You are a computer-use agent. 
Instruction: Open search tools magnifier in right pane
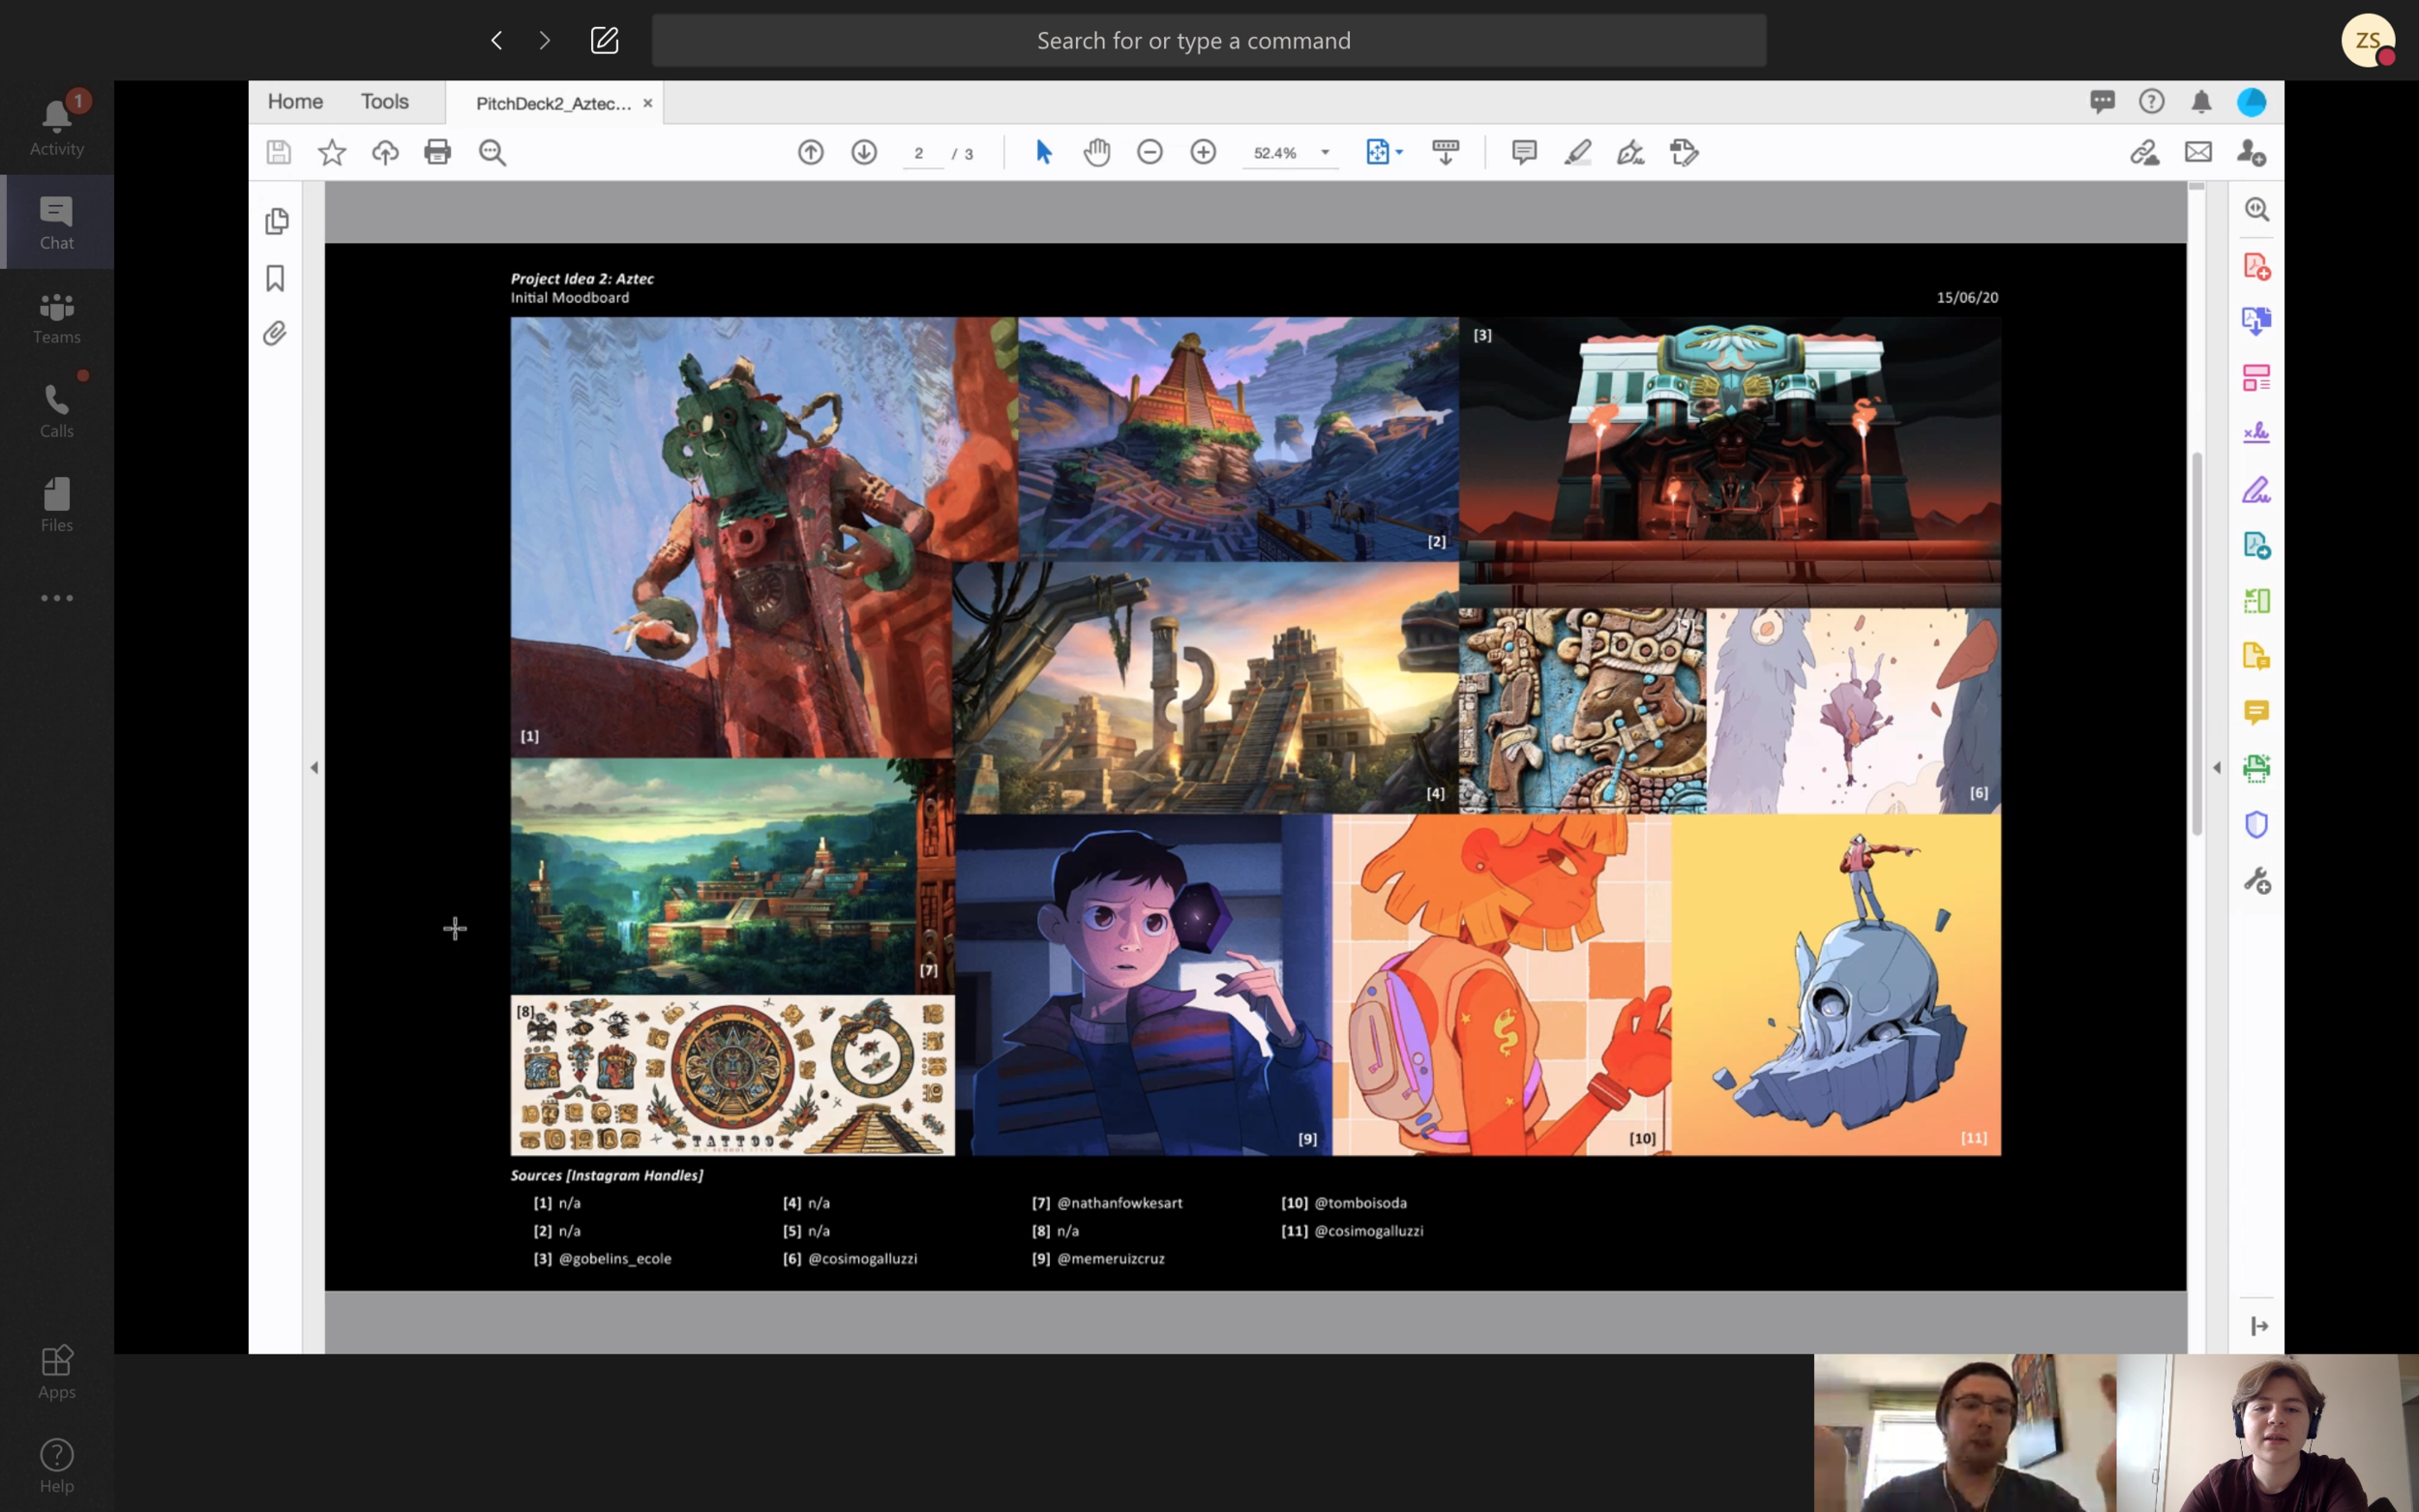click(2256, 209)
